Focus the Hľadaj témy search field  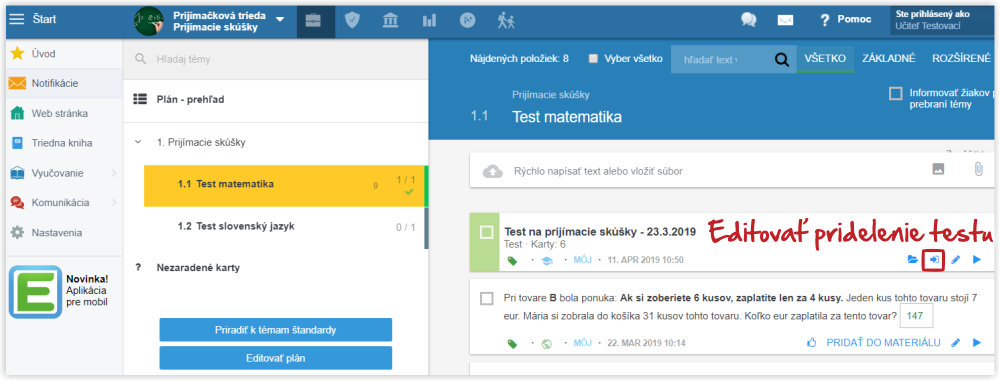pyautogui.click(x=275, y=59)
